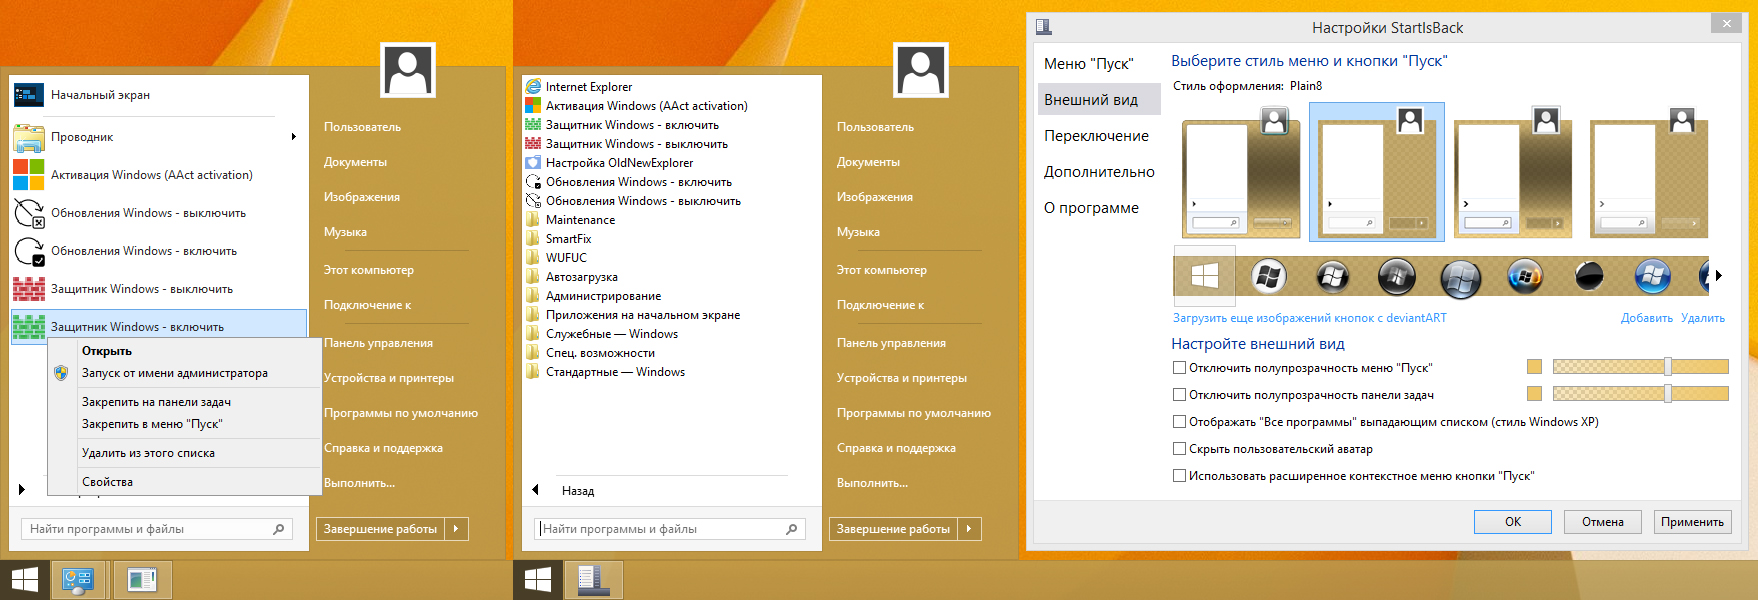Click the monitor icon next to first Start button
1758x600 pixels.
click(x=78, y=580)
